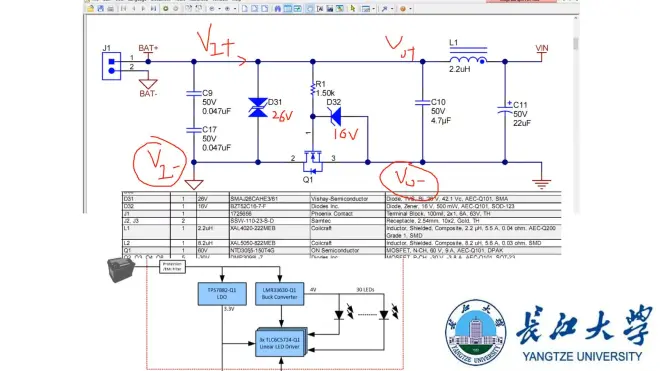Click the Print icon in toolbar

tap(110, 8)
